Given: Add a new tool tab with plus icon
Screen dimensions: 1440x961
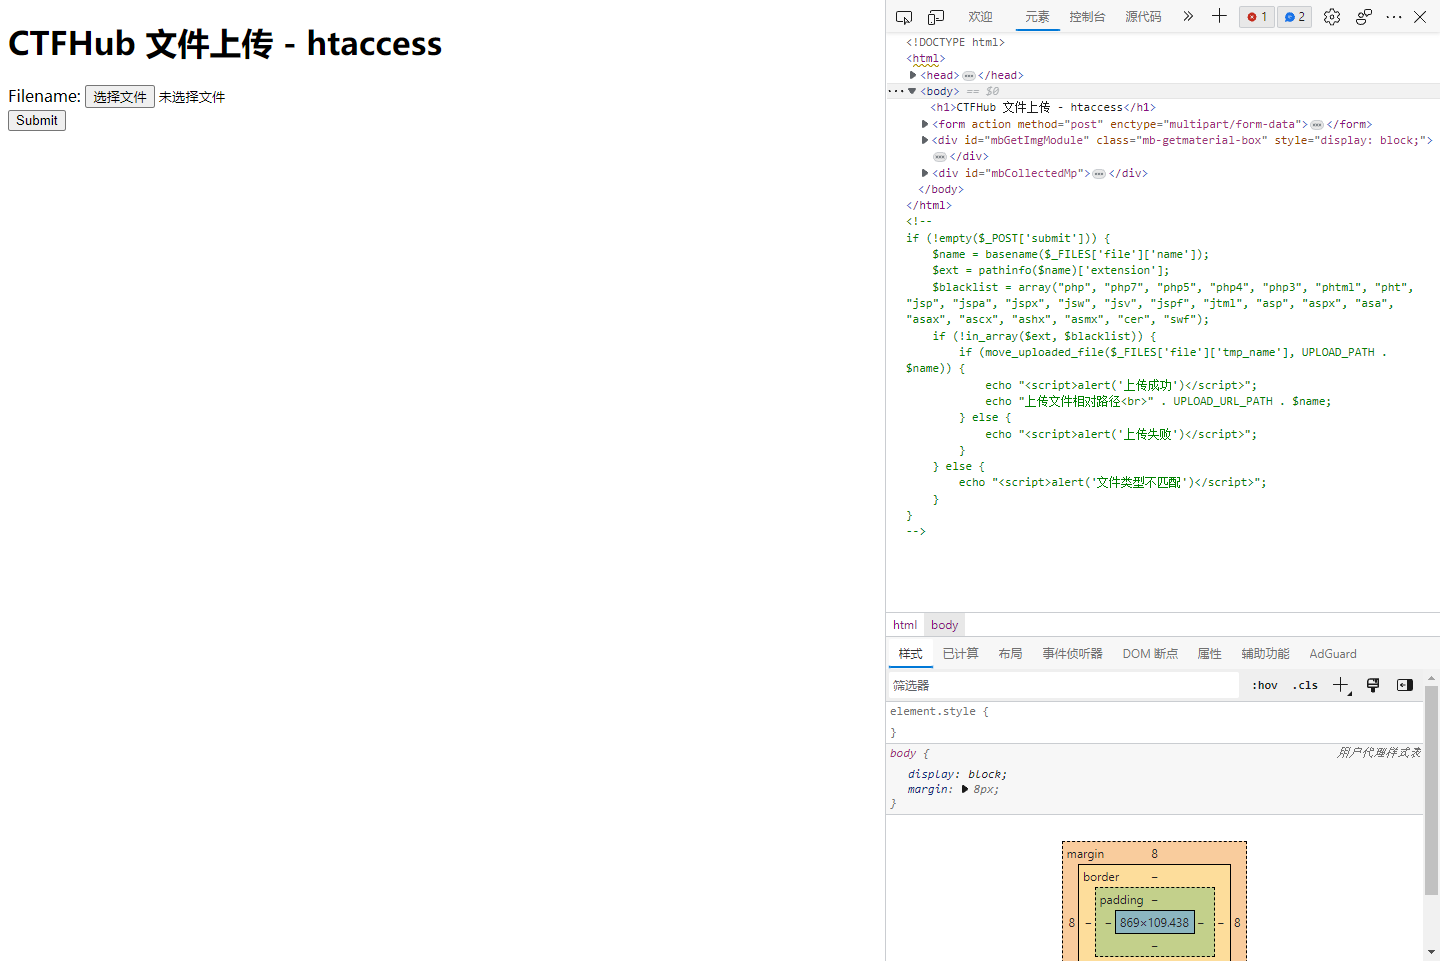Looking at the screenshot, I should (x=1219, y=16).
